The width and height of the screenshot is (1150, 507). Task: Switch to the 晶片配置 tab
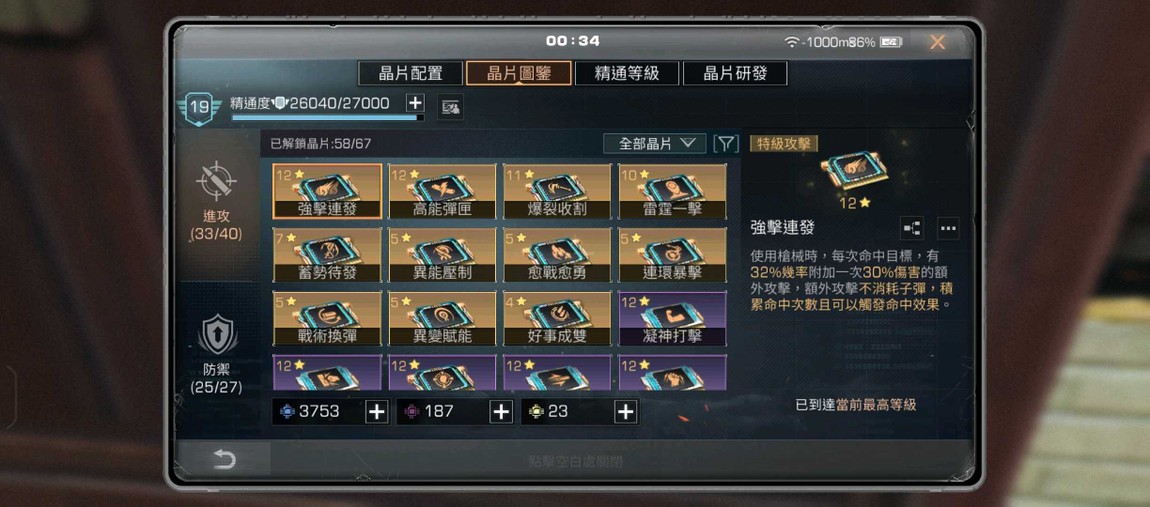411,73
